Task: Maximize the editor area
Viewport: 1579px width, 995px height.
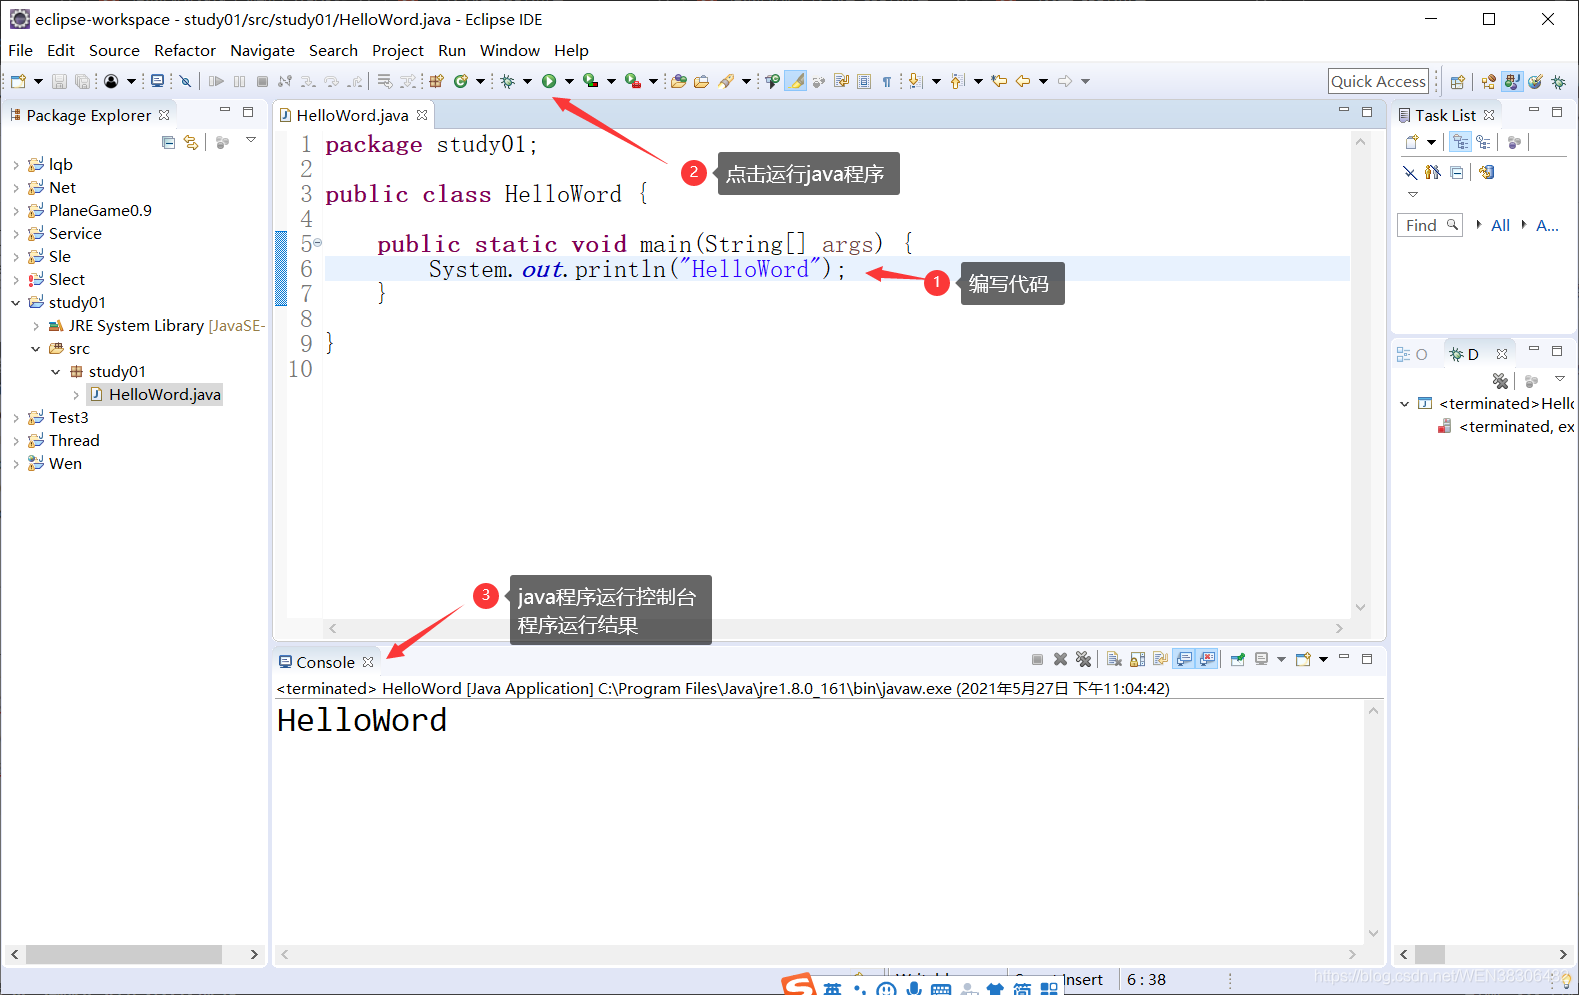Action: tap(1367, 112)
